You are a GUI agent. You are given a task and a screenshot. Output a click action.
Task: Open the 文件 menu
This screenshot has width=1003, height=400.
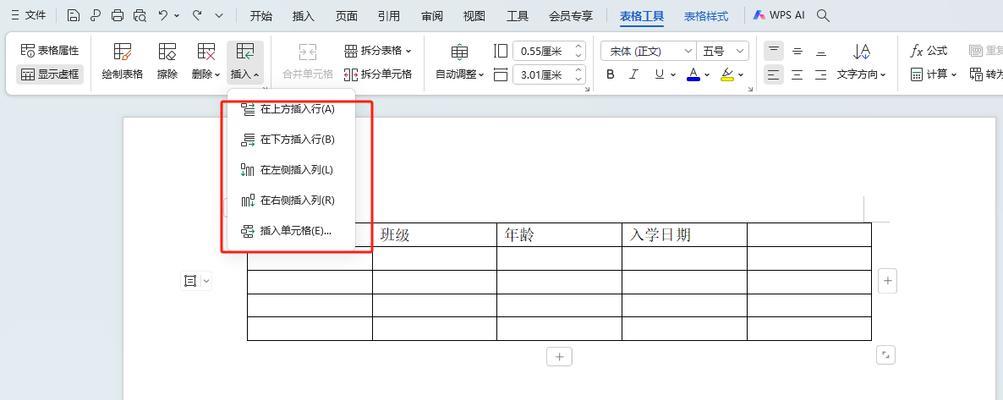pos(28,15)
